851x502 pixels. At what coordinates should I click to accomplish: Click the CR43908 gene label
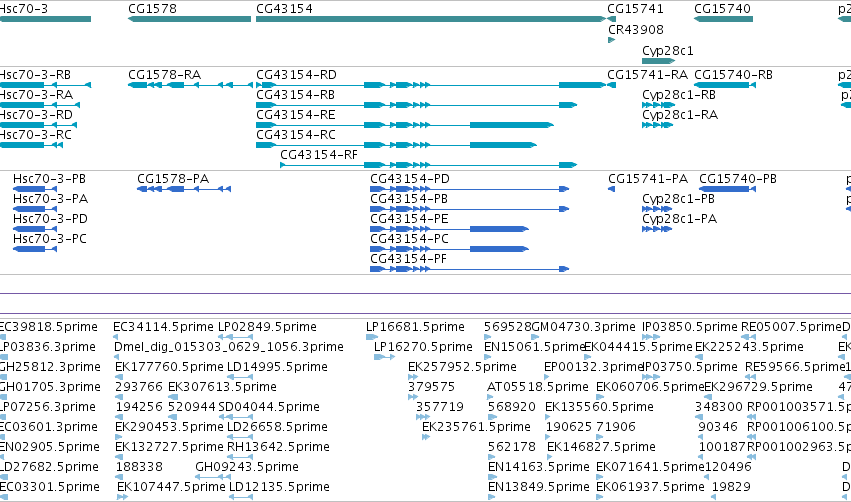click(x=636, y=30)
